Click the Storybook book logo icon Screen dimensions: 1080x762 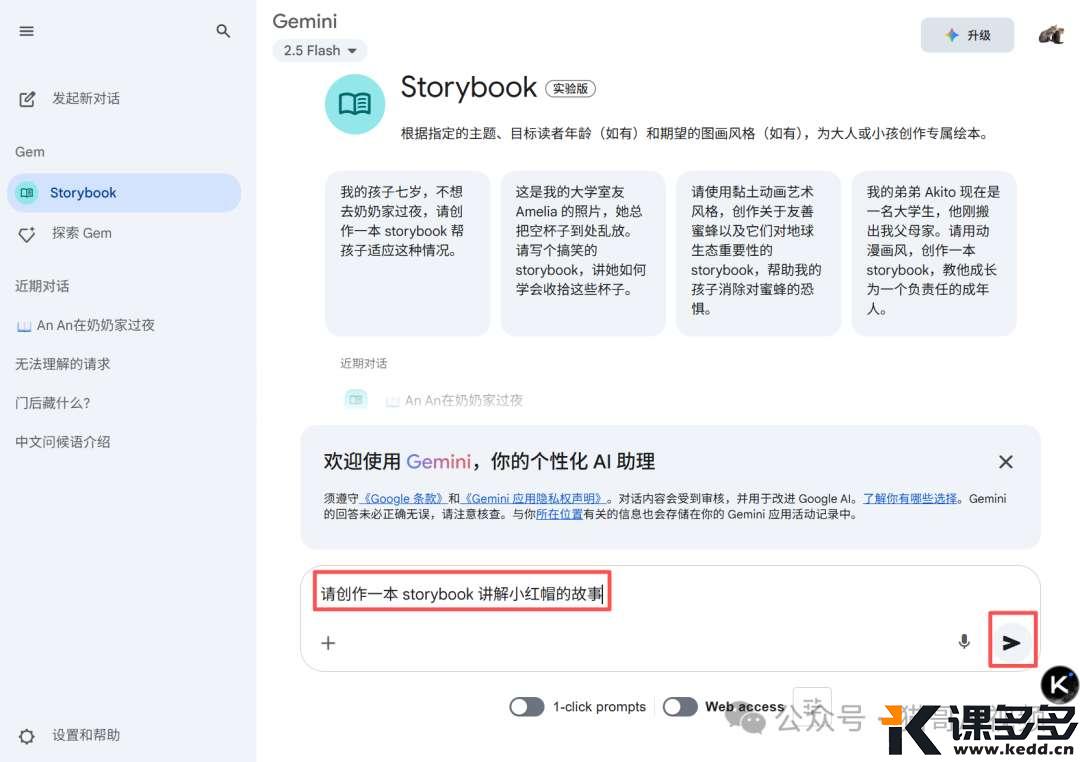pyautogui.click(x=355, y=104)
